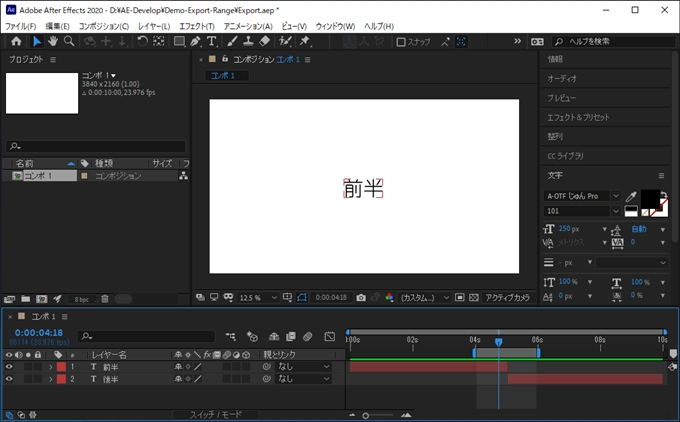Open the magnification dropdown 12.5 %
The height and width of the screenshot is (422, 680).
[258, 298]
